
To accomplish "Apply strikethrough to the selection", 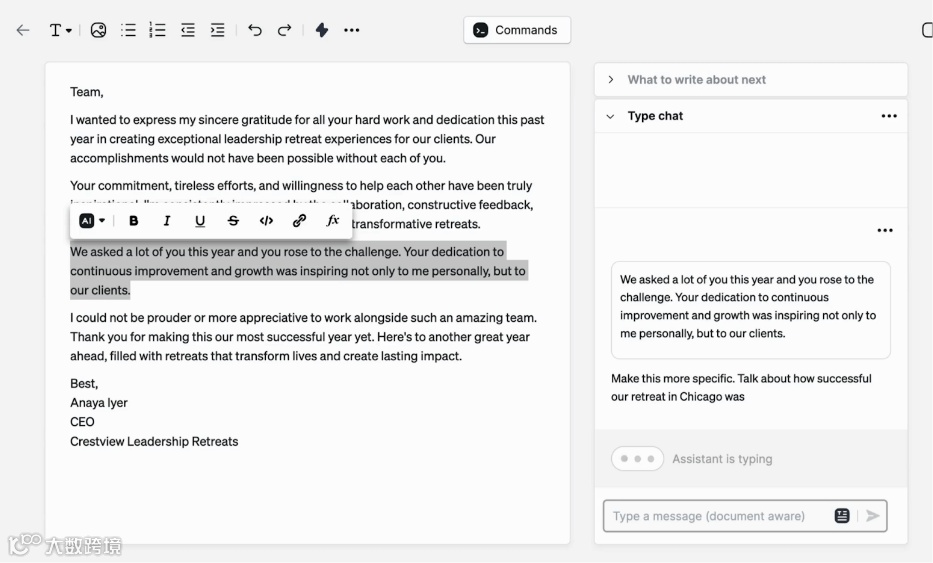I will pyautogui.click(x=233, y=221).
